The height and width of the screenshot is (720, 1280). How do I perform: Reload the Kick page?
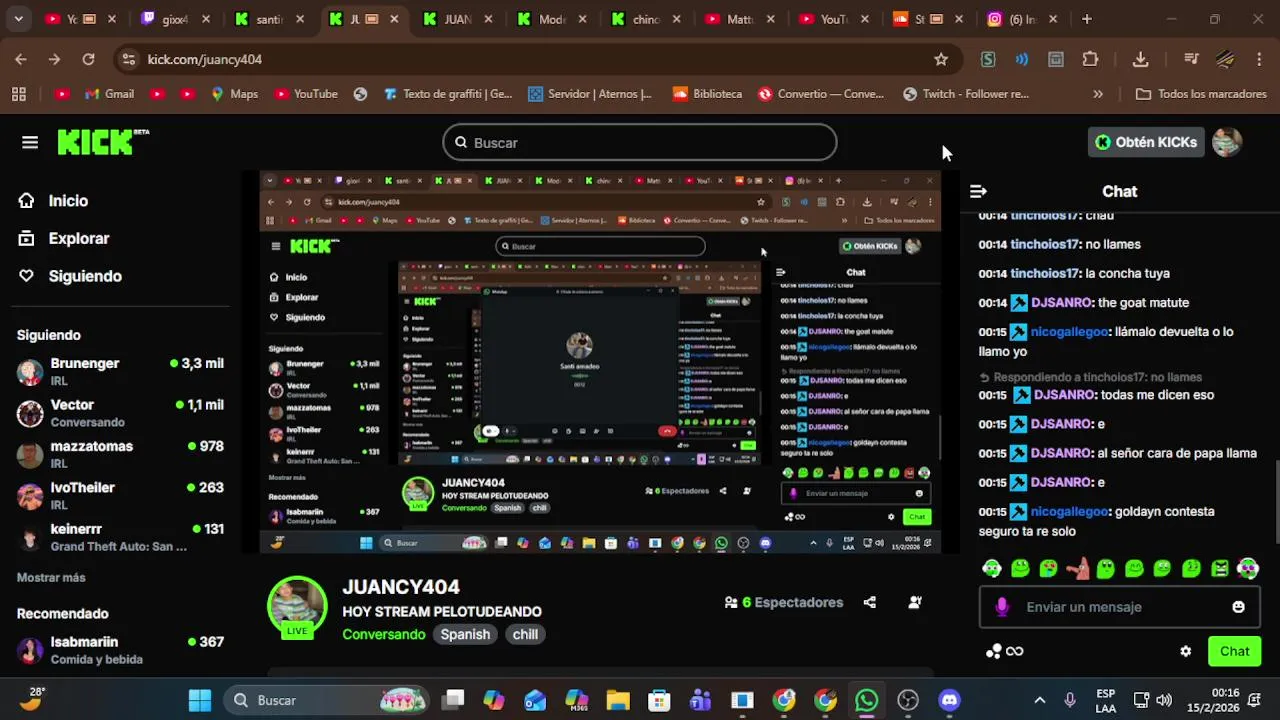88,59
